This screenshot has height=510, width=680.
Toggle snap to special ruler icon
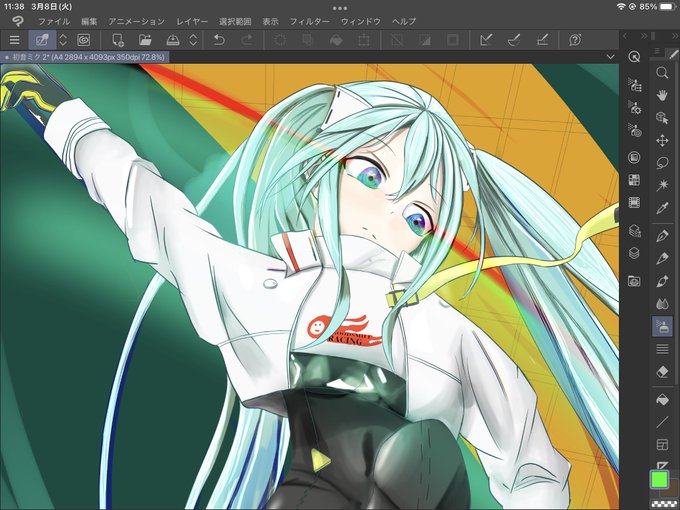click(x=514, y=40)
